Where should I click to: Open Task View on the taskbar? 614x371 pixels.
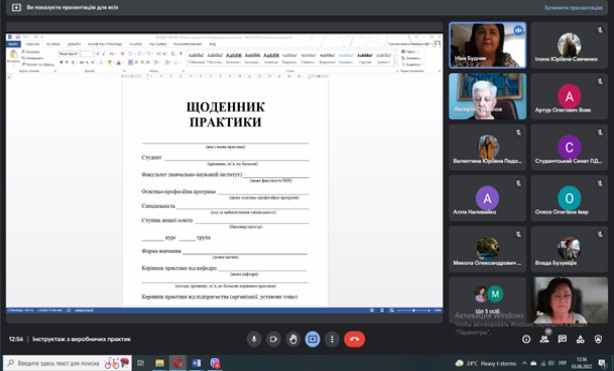click(x=141, y=363)
